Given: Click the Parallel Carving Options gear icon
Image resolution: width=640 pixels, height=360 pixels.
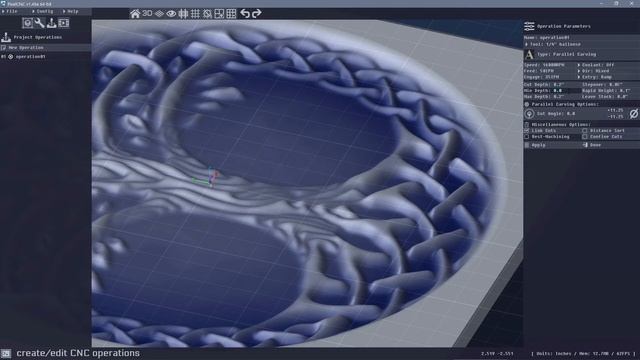Looking at the screenshot, I should 527,104.
